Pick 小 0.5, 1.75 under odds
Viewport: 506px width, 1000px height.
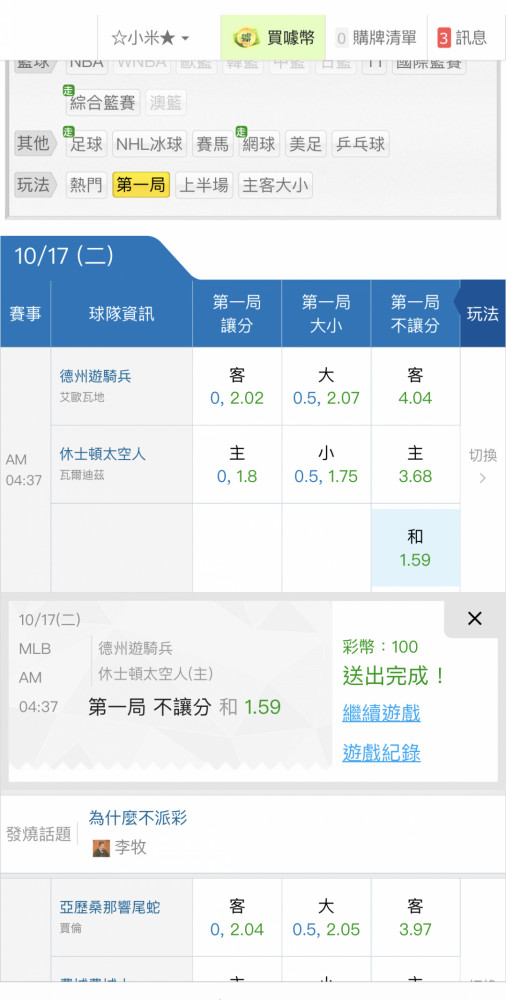pos(326,465)
